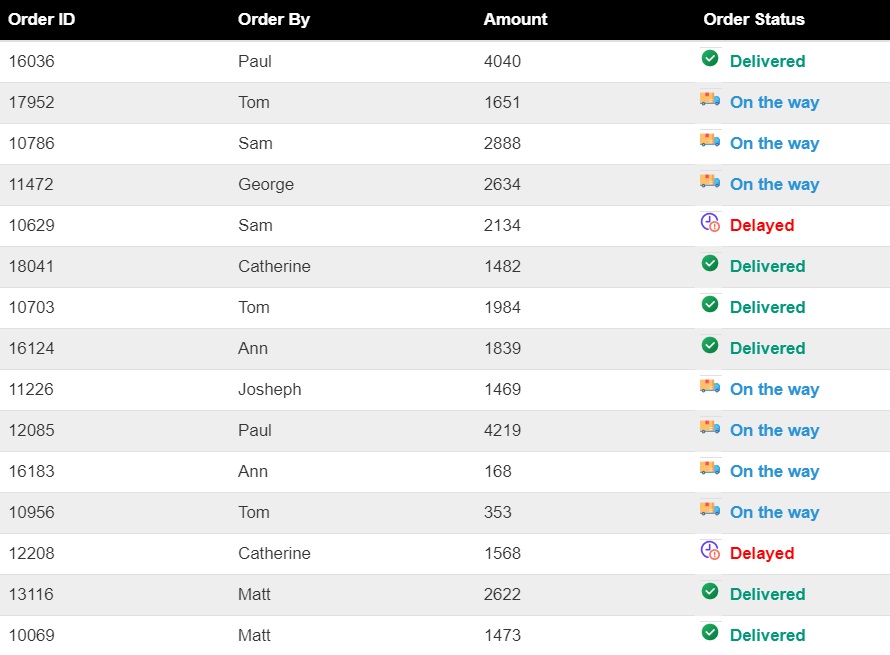The height and width of the screenshot is (655, 890).
Task: Click Delivered status text for order 16124
Action: click(x=767, y=348)
